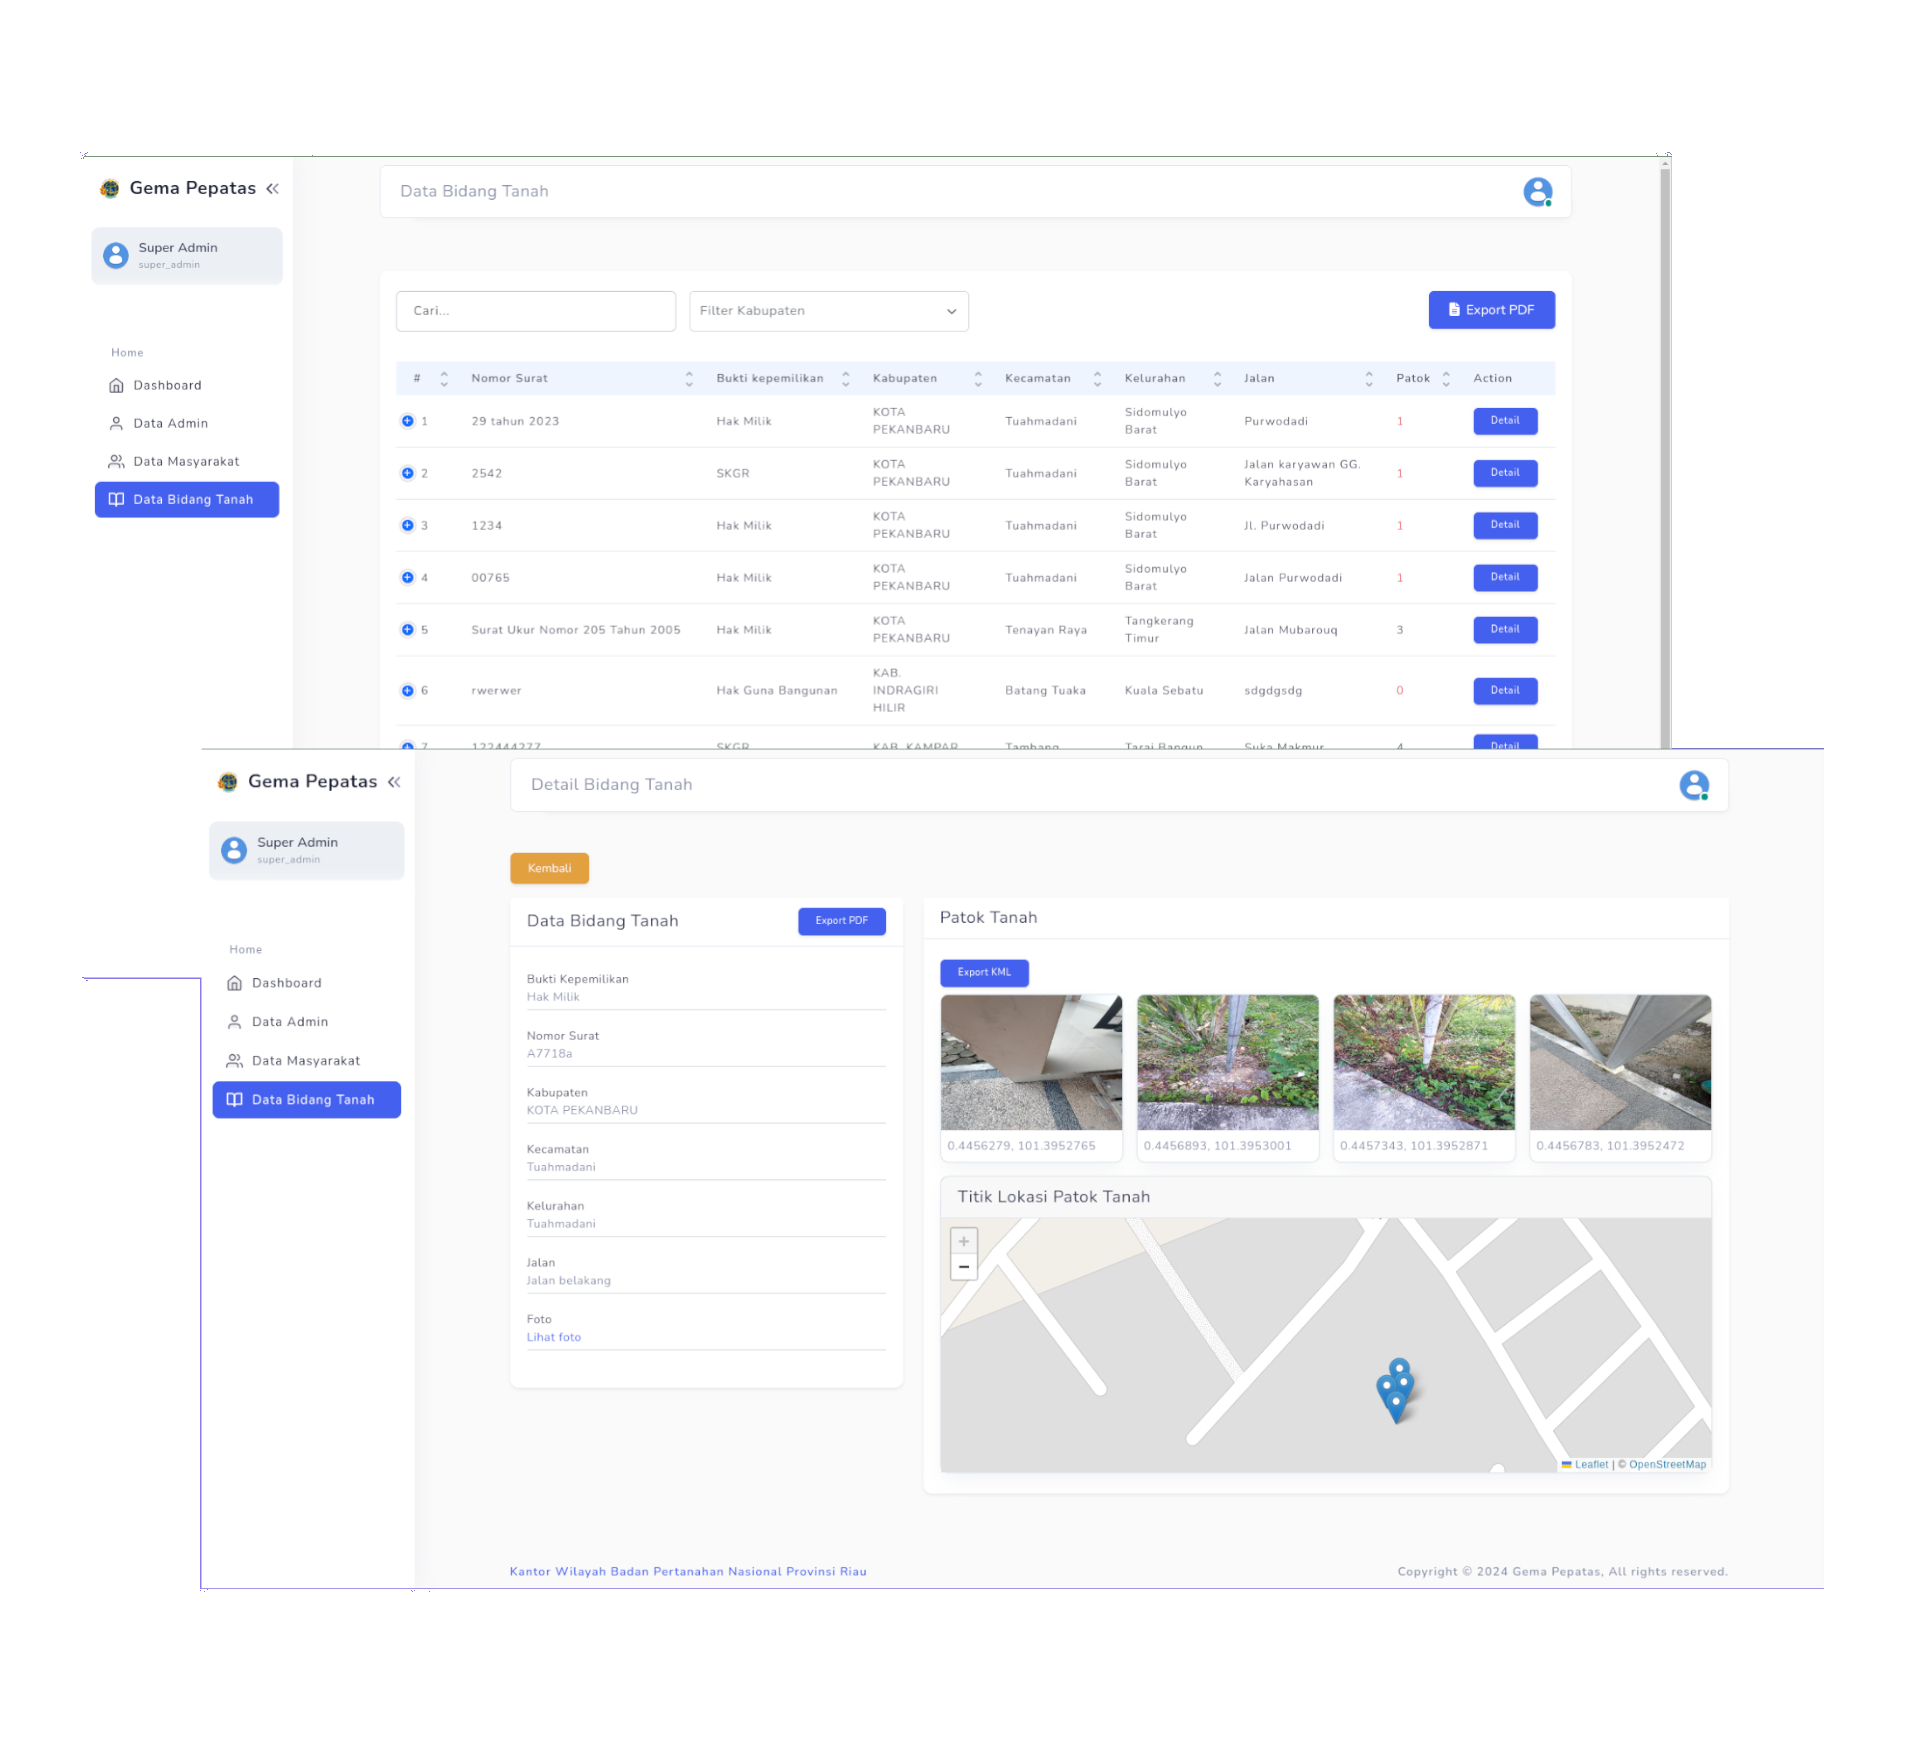This screenshot has width=1920, height=1751.
Task: Click the map zoom in plus button
Action: pos(964,1241)
